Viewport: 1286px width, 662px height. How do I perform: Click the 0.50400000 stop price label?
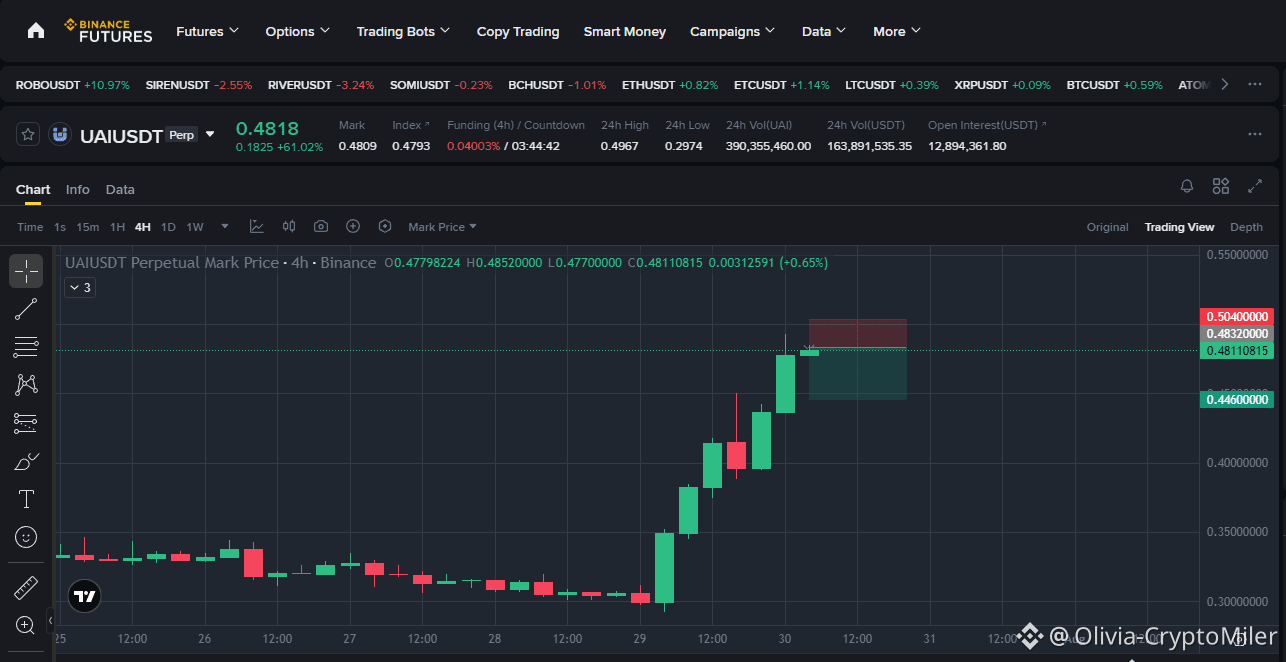pyautogui.click(x=1236, y=317)
